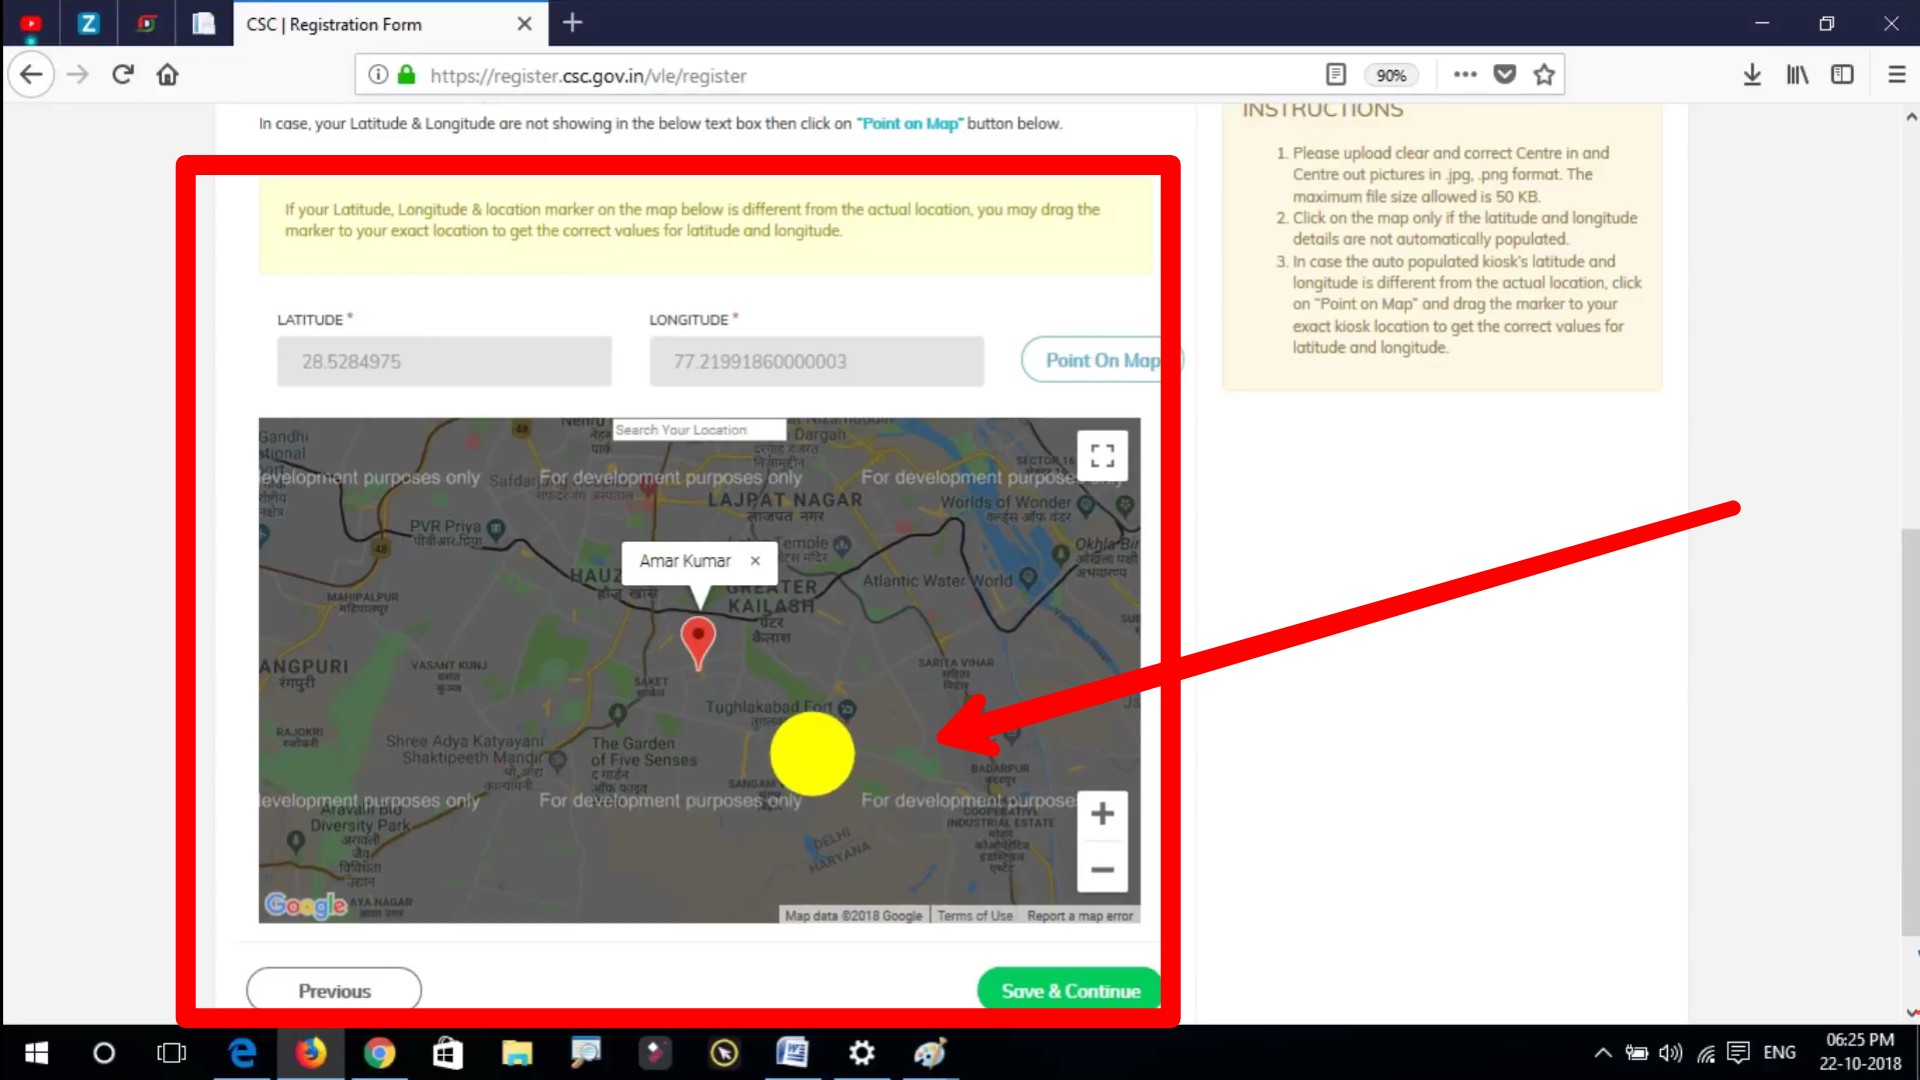Click the Zendesk browser tab icon
The width and height of the screenshot is (1920, 1080).
click(88, 22)
